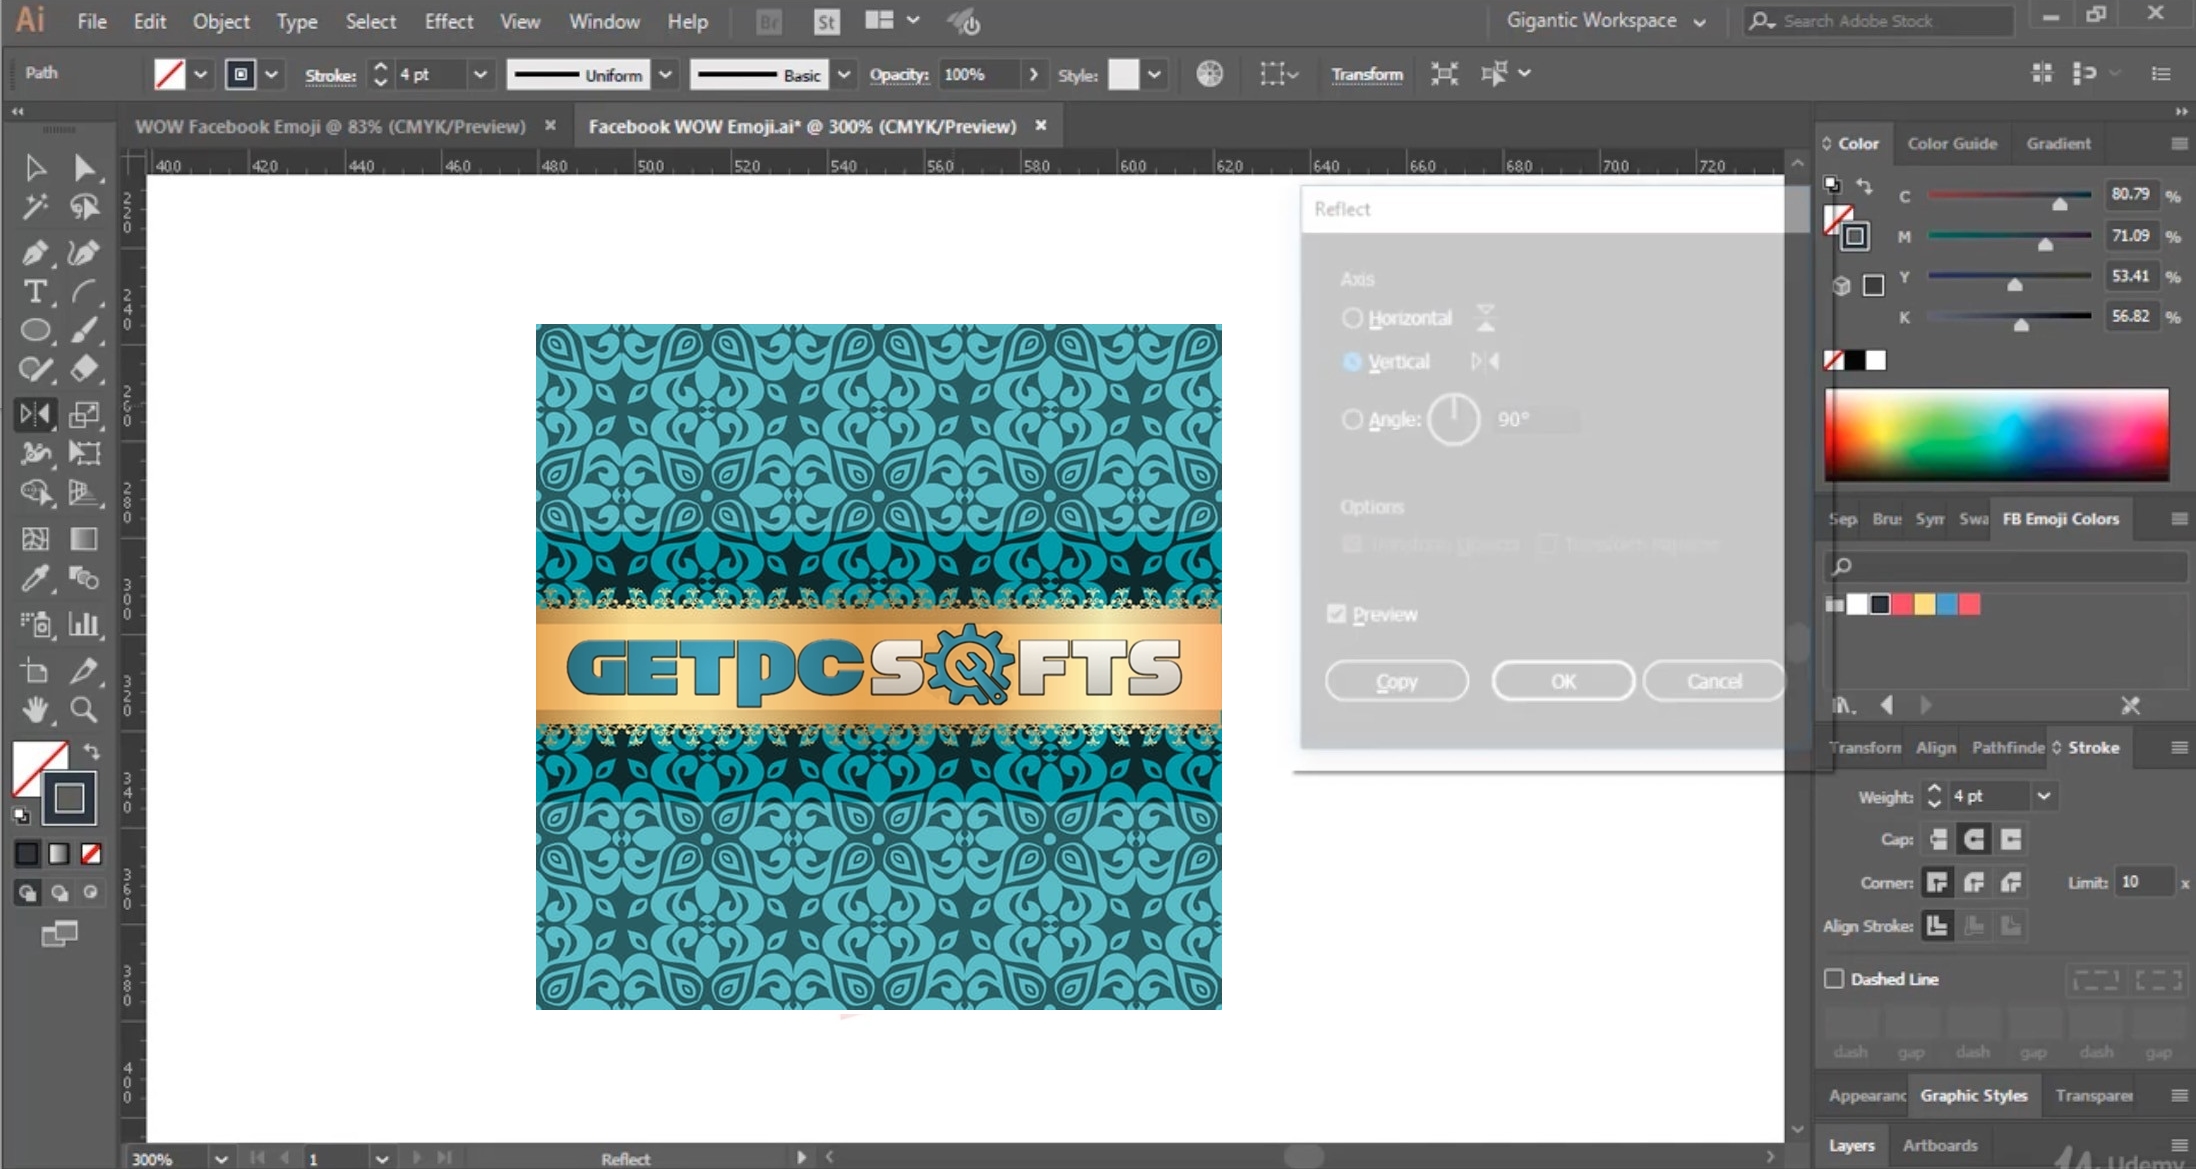Click the Cyan slider in Color panel
Viewport: 2196px width, 1169px height.
[x=2009, y=195]
